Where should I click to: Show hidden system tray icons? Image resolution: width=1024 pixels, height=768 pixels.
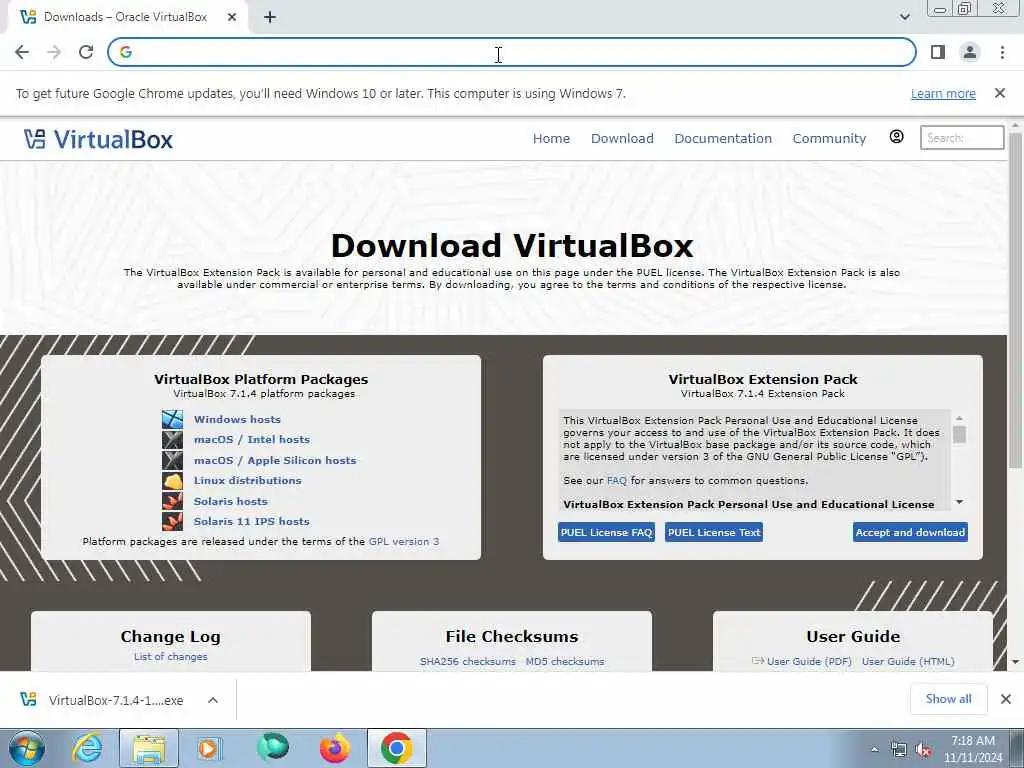tap(874, 750)
